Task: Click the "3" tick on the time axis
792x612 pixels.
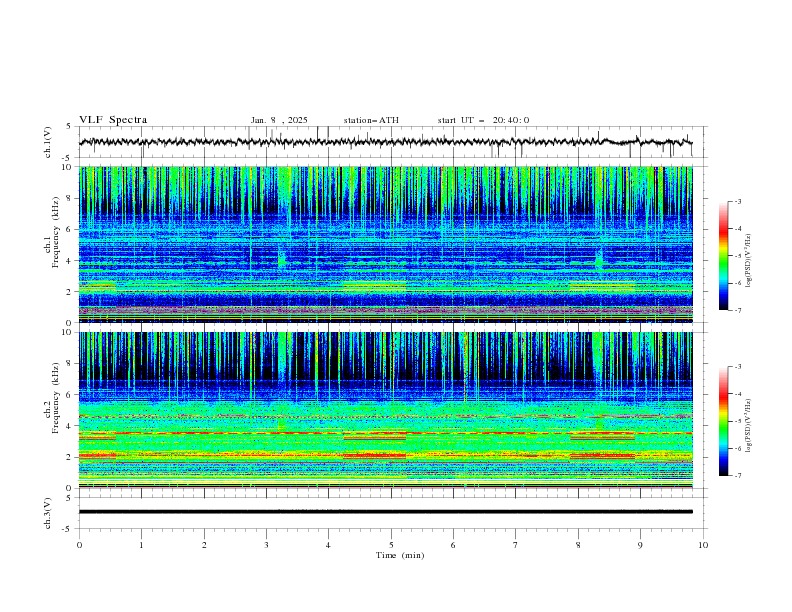Action: coord(266,545)
